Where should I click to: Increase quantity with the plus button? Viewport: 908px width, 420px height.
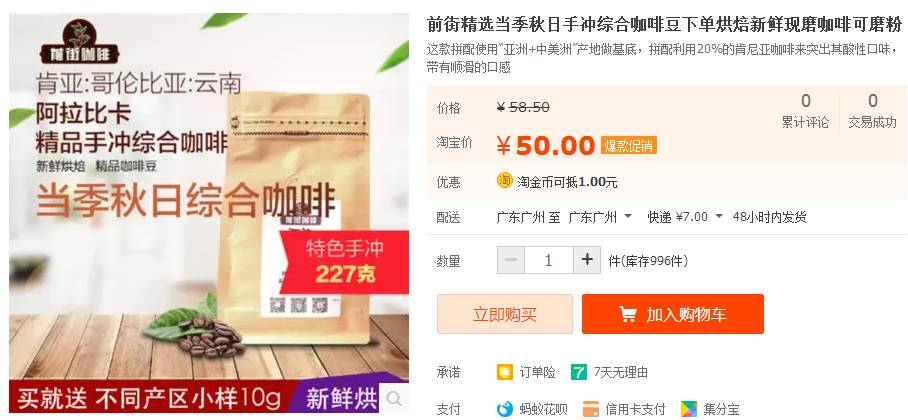[587, 260]
